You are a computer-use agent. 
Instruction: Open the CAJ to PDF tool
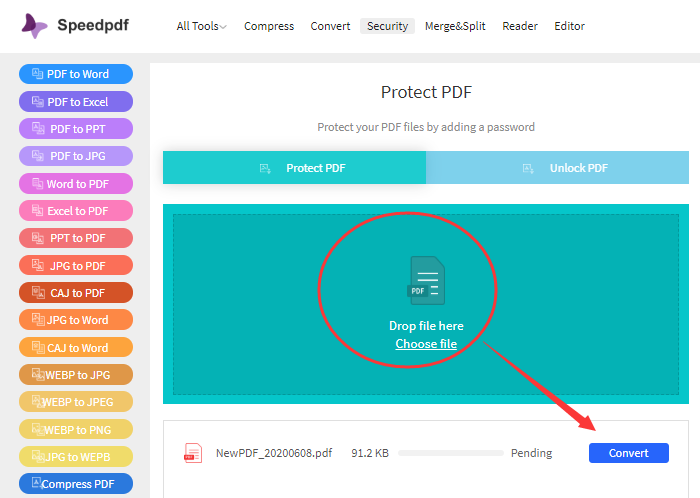pos(76,293)
